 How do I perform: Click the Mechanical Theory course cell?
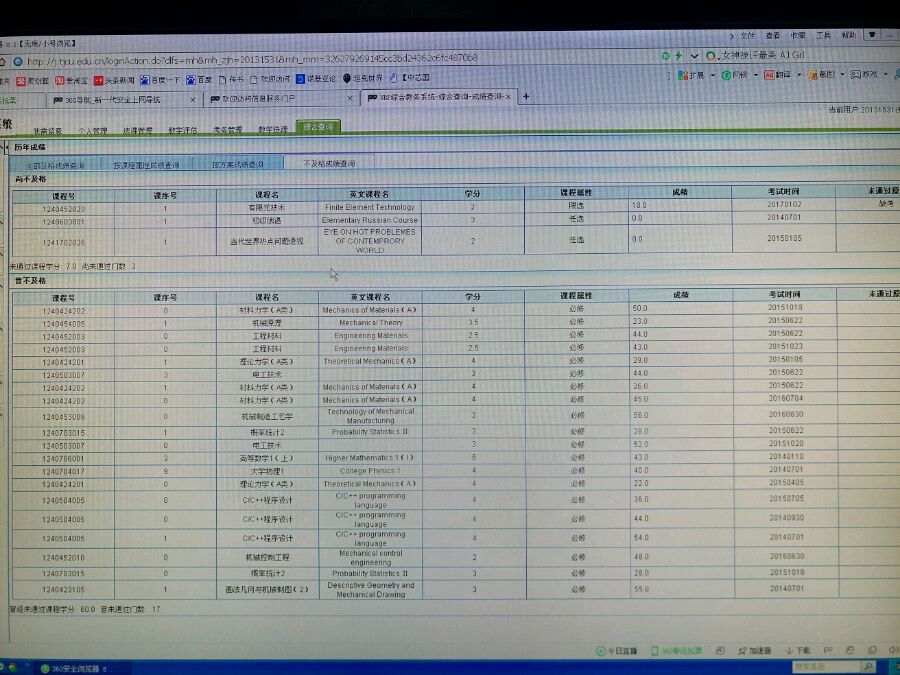370,323
